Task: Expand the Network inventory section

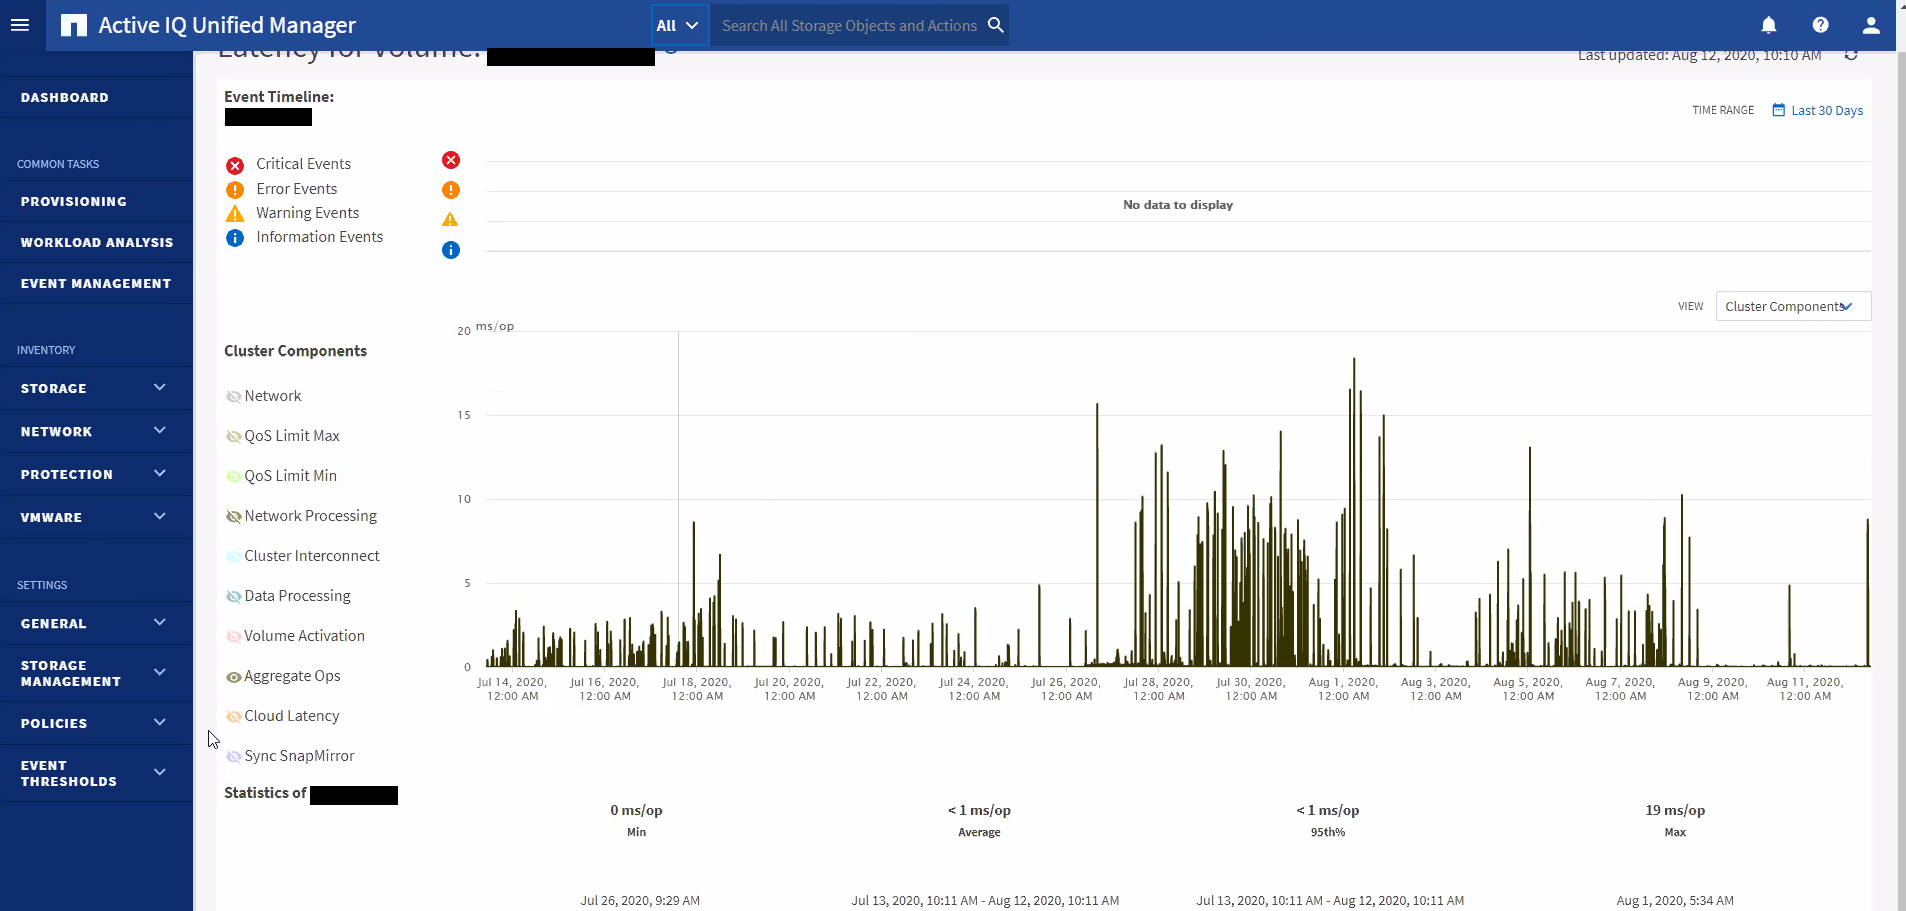Action: tap(96, 431)
